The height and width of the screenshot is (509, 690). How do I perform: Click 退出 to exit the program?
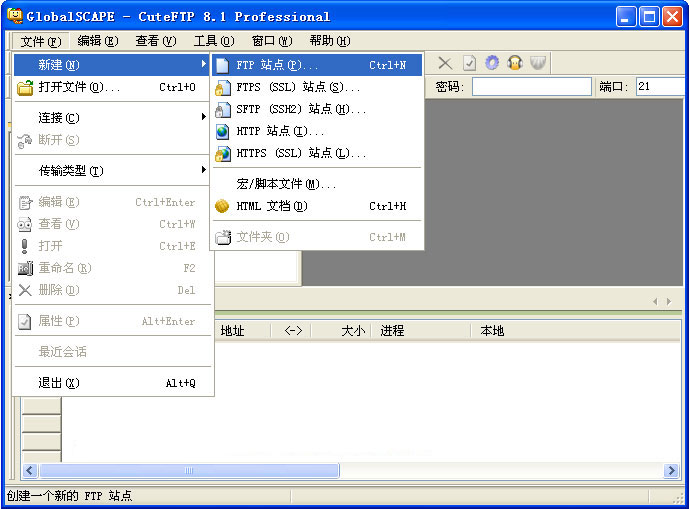pos(58,383)
